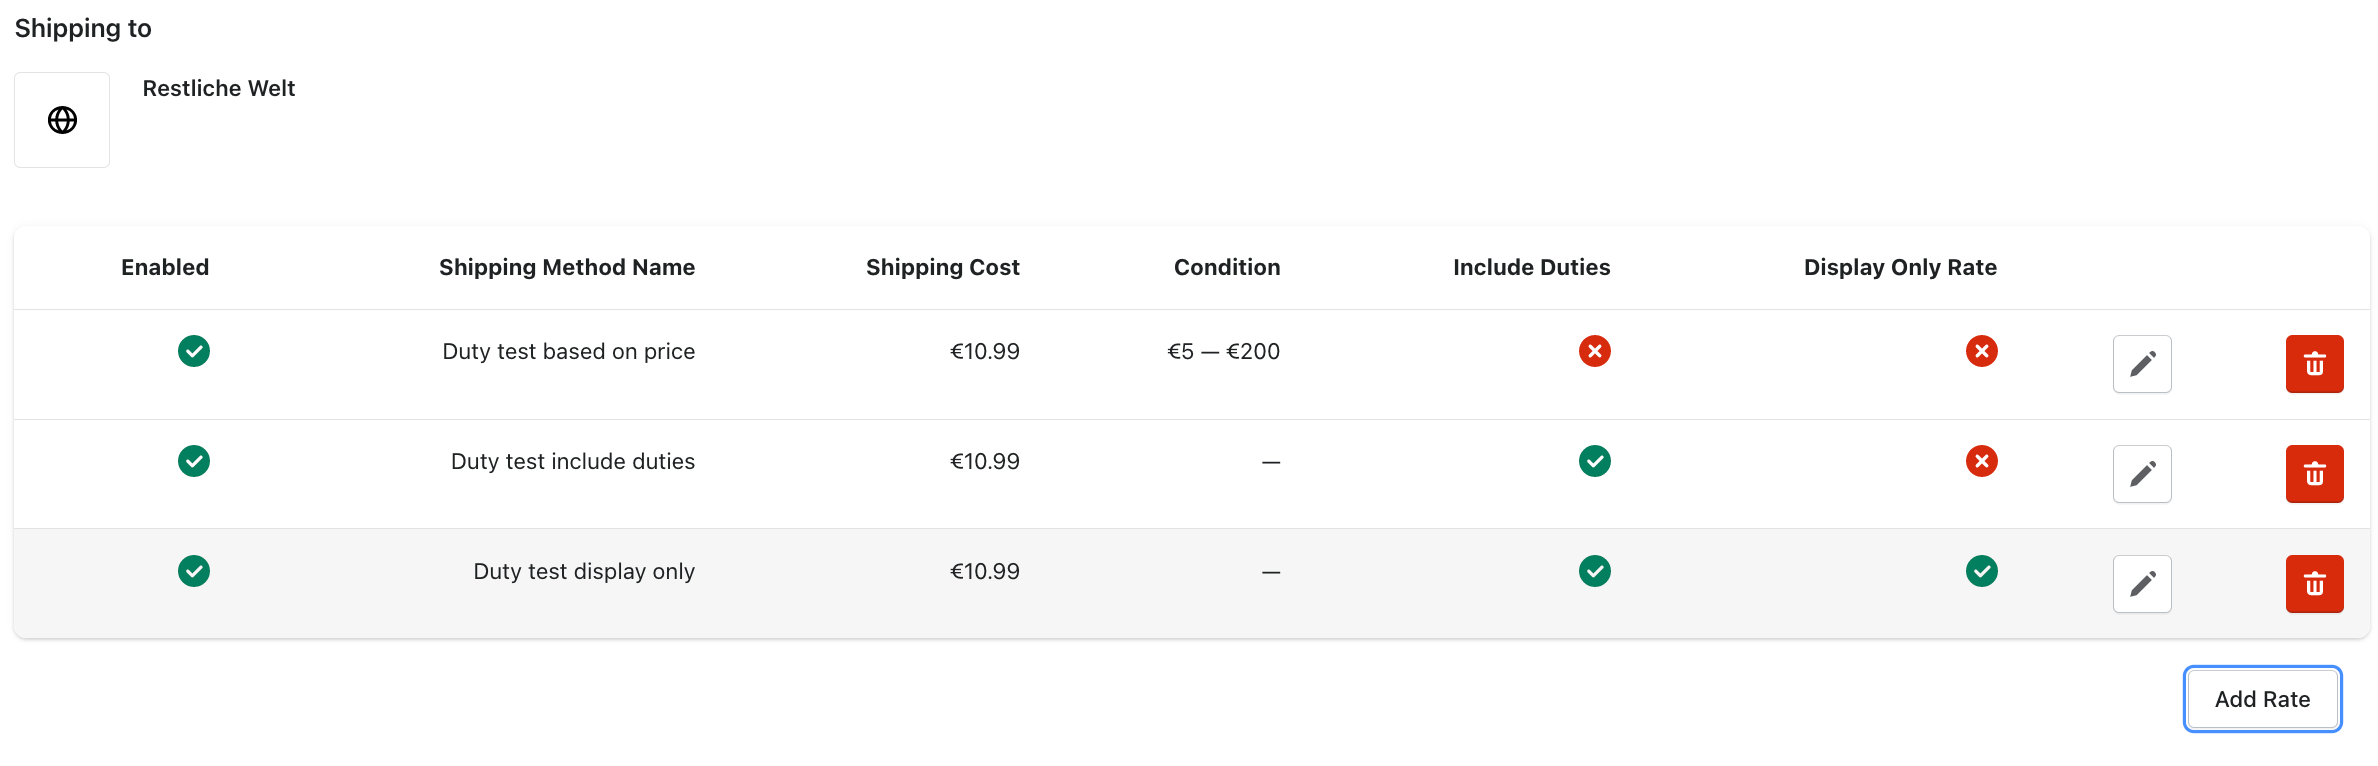
Task: Click Display Only Rate cross for 'Duty test include duties'
Action: click(x=1981, y=461)
